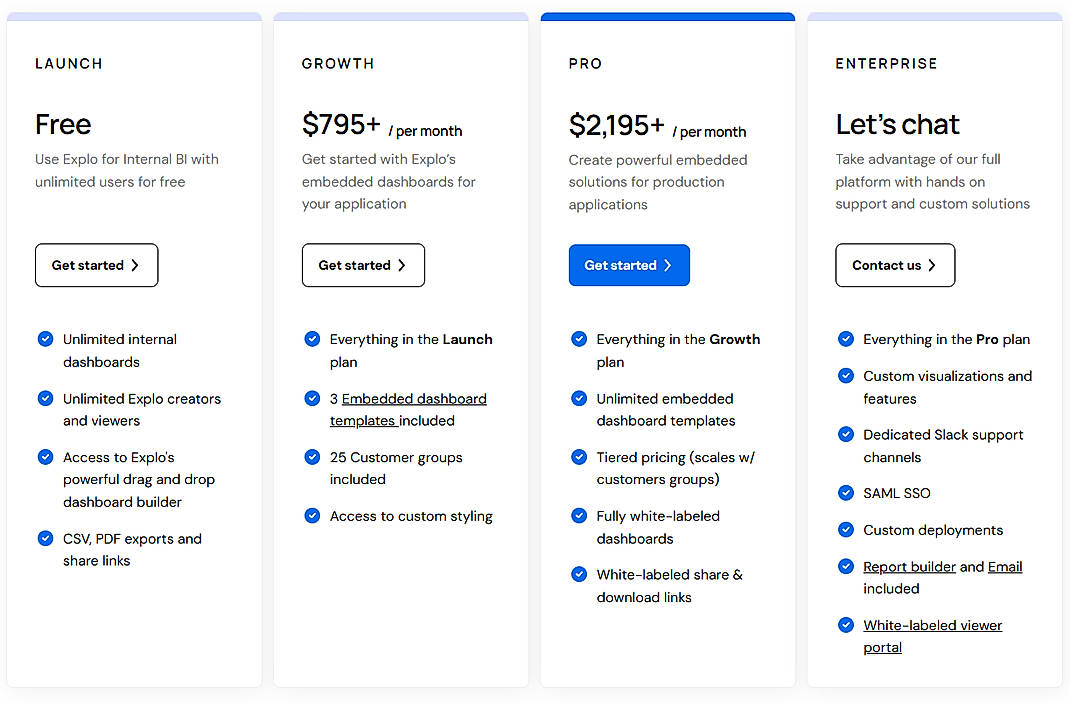
Task: Click the blue Get started Pro button
Action: 629,265
